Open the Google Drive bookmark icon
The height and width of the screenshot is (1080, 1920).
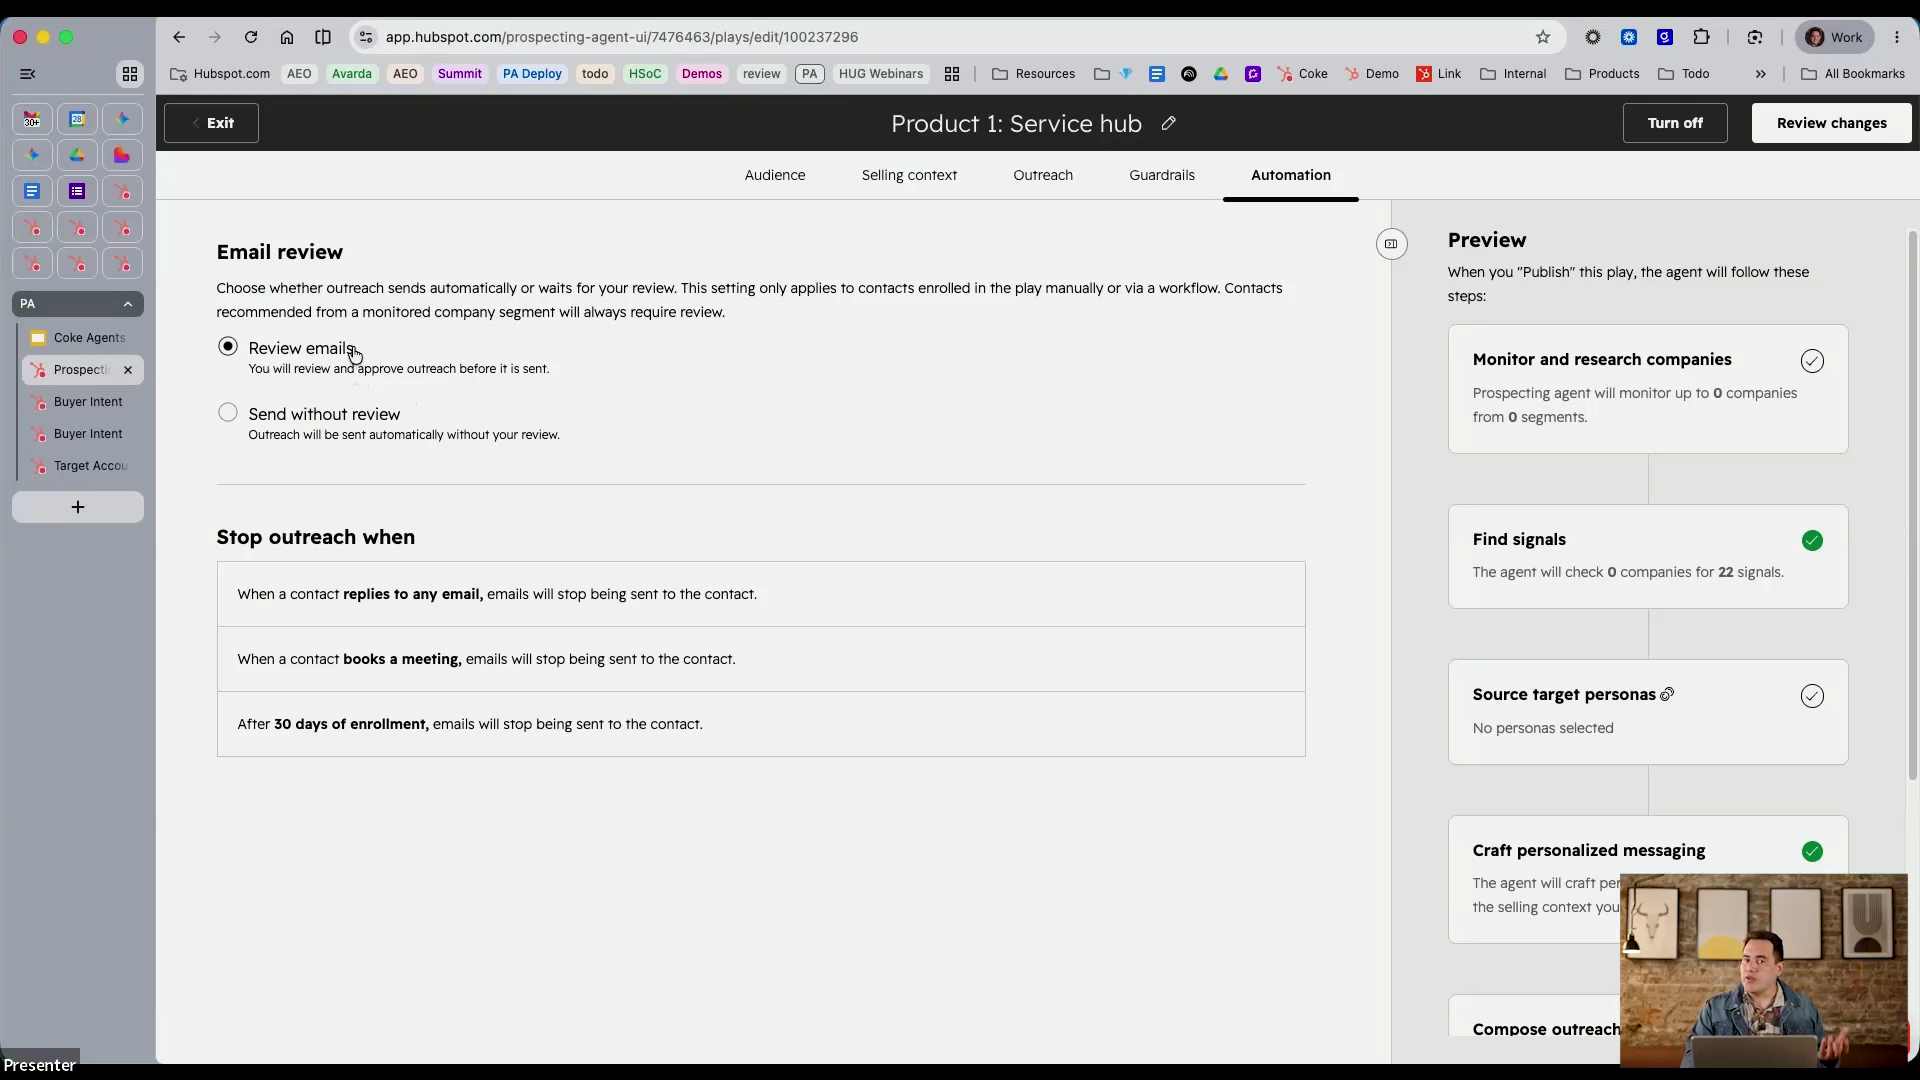click(1221, 74)
